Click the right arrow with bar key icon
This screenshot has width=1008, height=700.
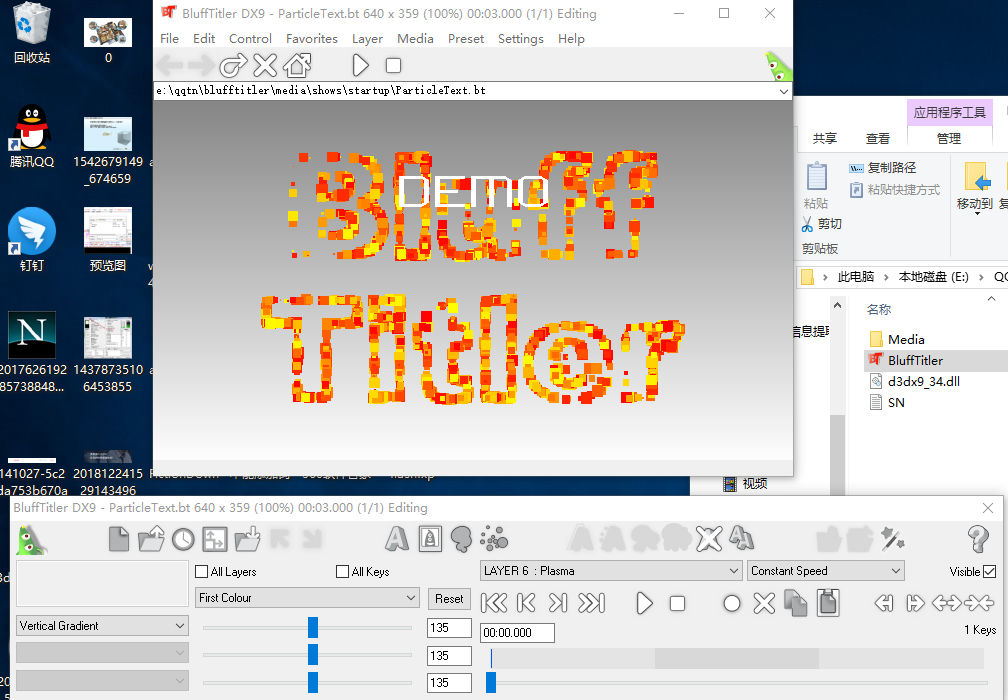pos(915,603)
